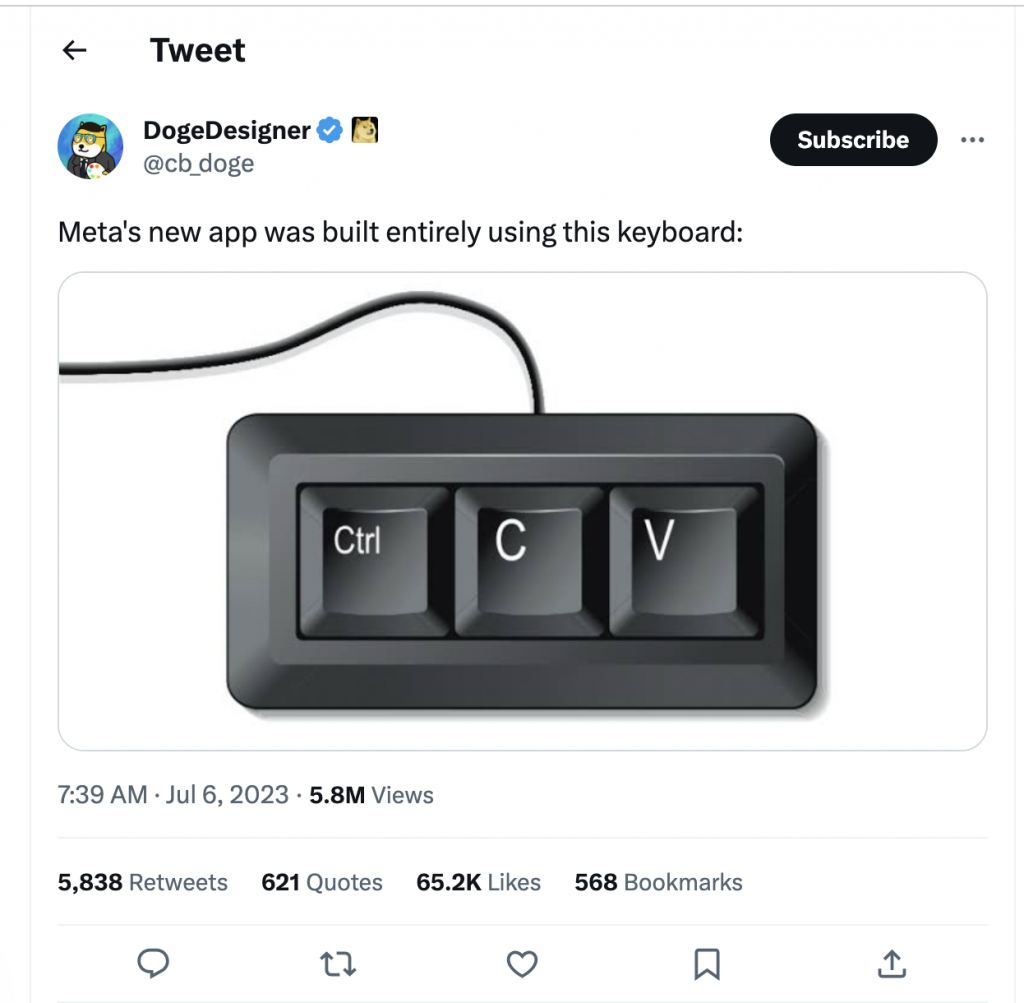Click the @cb_doge handle
Screen dimensions: 1024x1003
[199, 163]
